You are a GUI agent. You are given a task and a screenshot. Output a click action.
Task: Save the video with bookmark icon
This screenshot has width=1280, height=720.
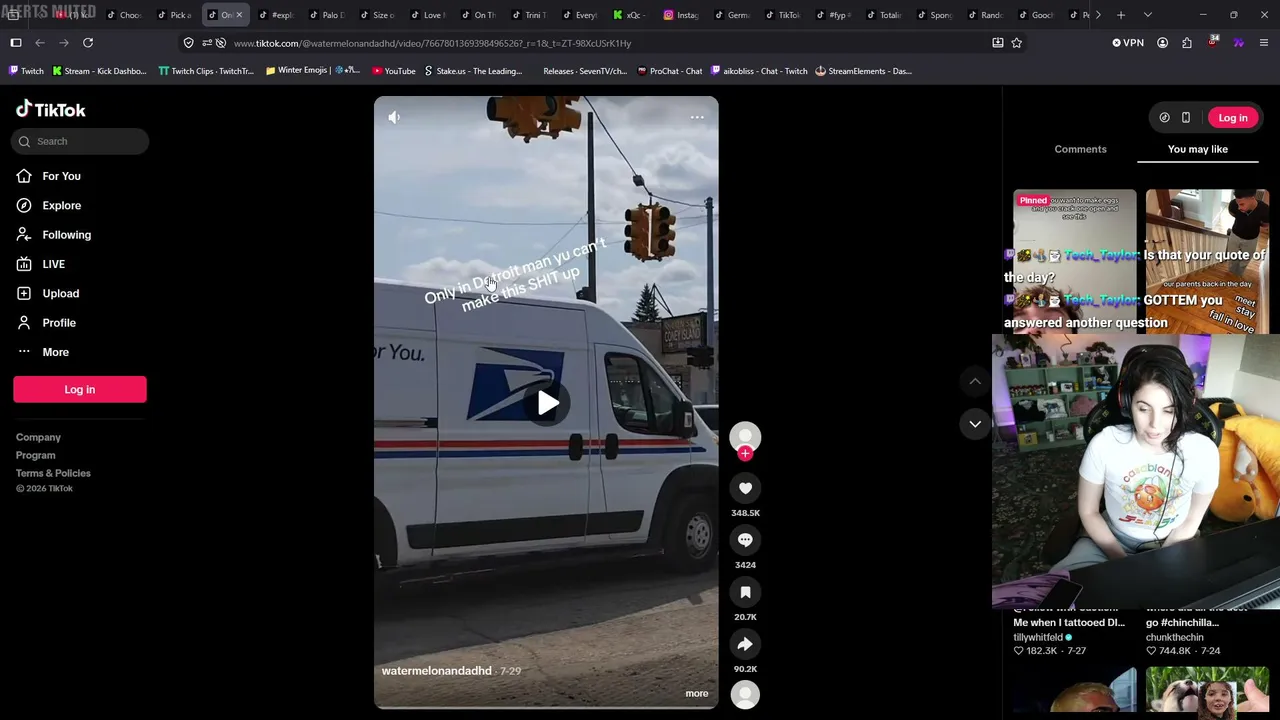tap(745, 592)
